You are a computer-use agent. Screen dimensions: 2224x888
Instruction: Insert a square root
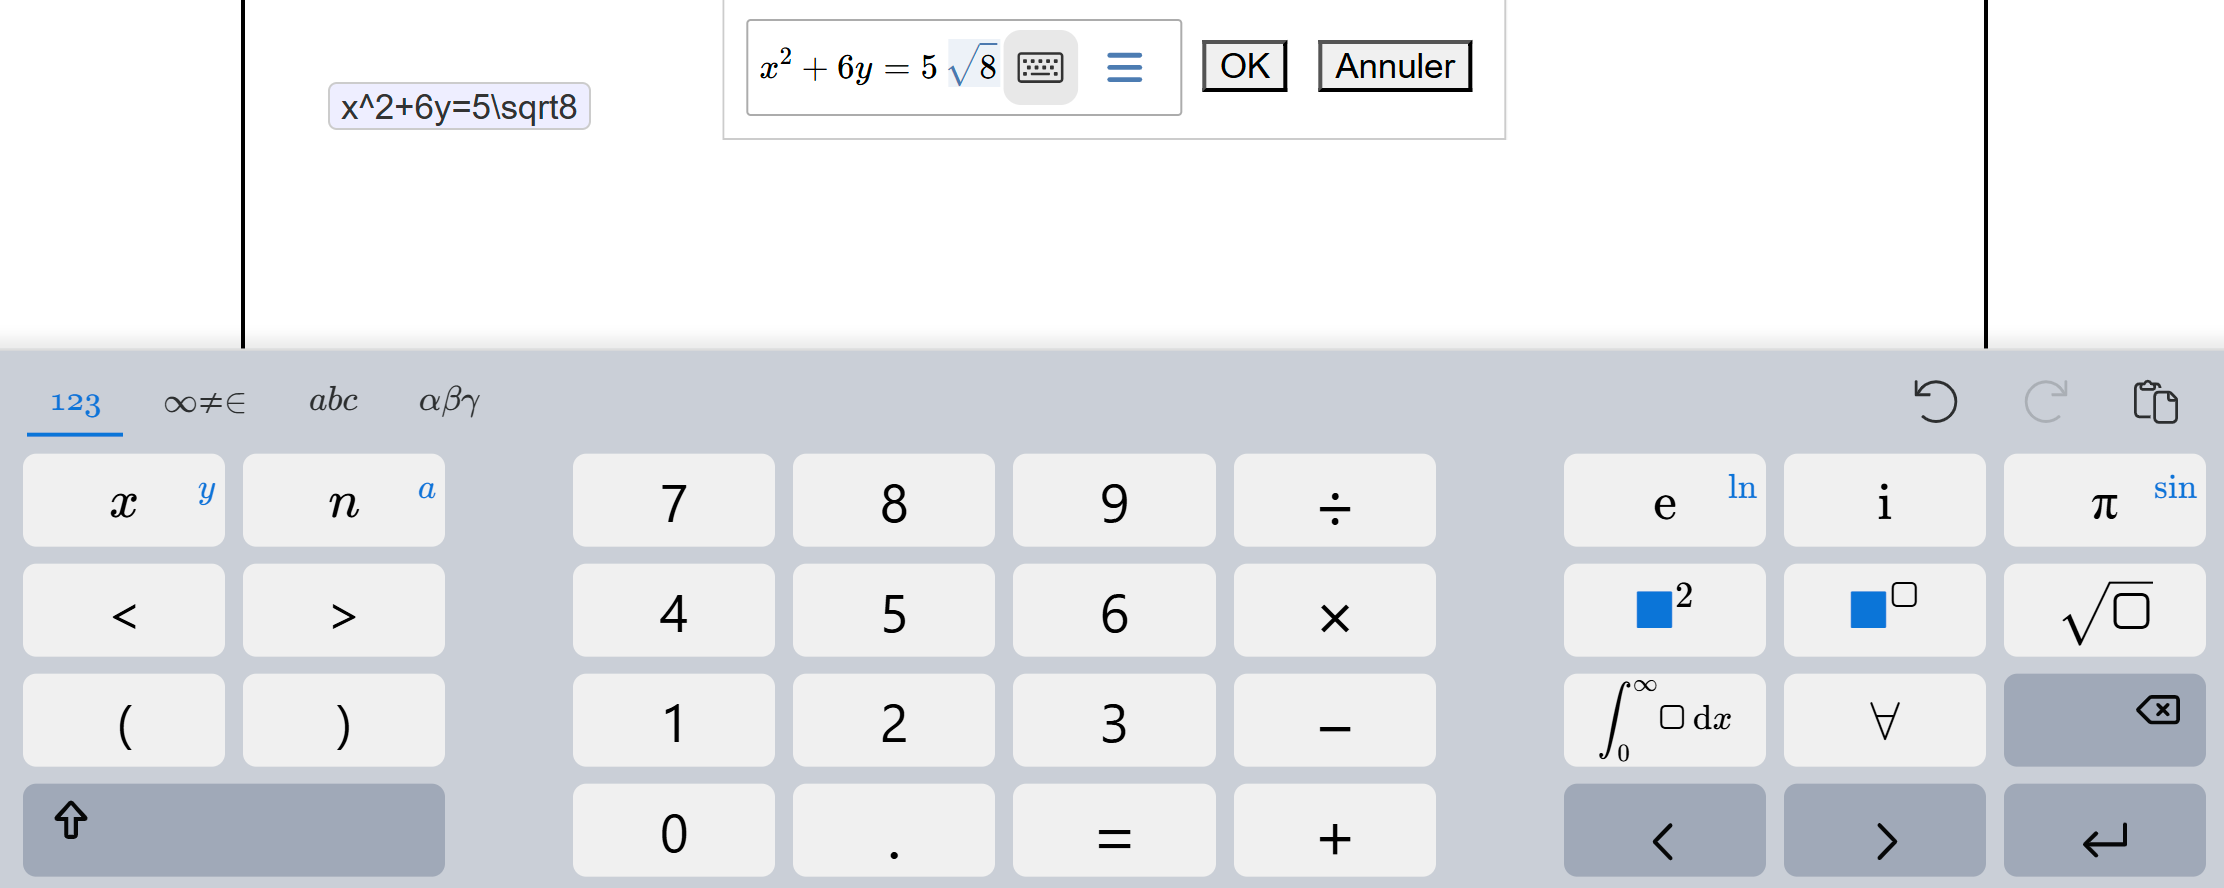(2104, 611)
